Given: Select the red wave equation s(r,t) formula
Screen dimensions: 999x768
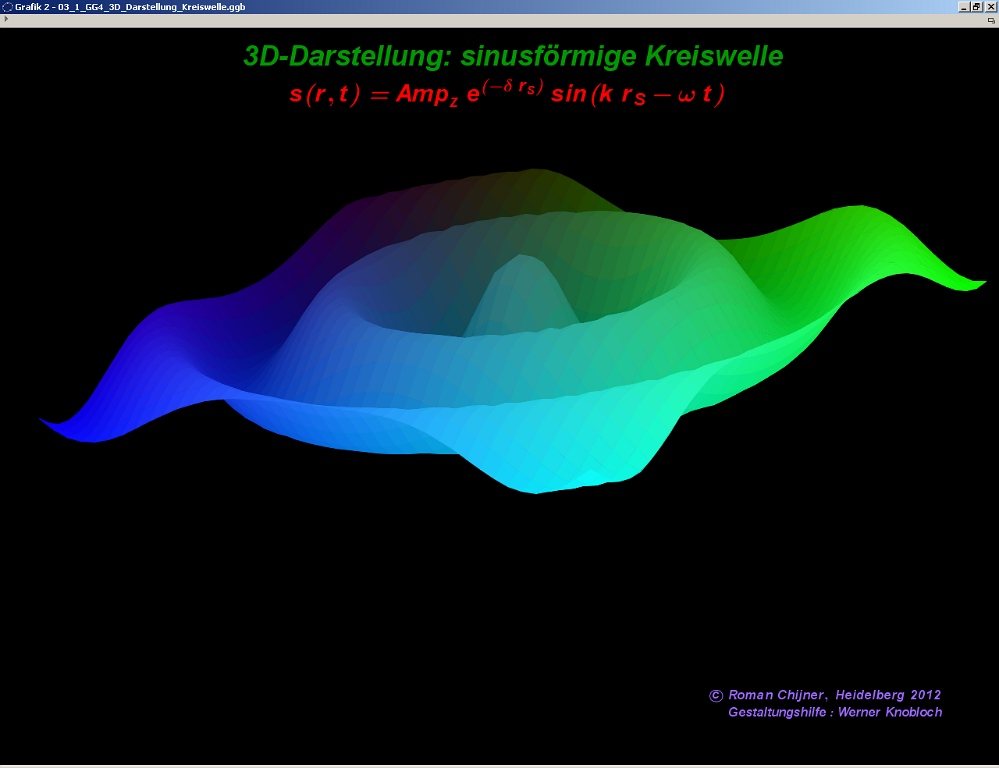Looking at the screenshot, I should tap(506, 95).
